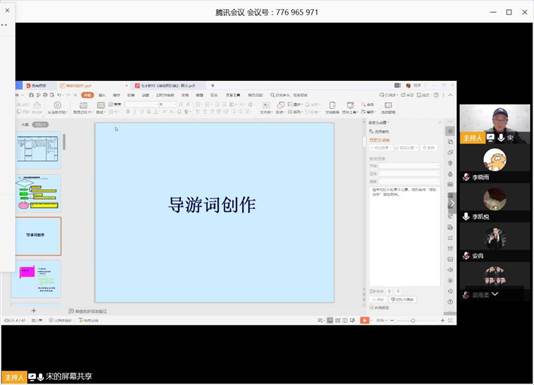
Task: Adjust the zoom slider in status bar
Action: [x=413, y=320]
